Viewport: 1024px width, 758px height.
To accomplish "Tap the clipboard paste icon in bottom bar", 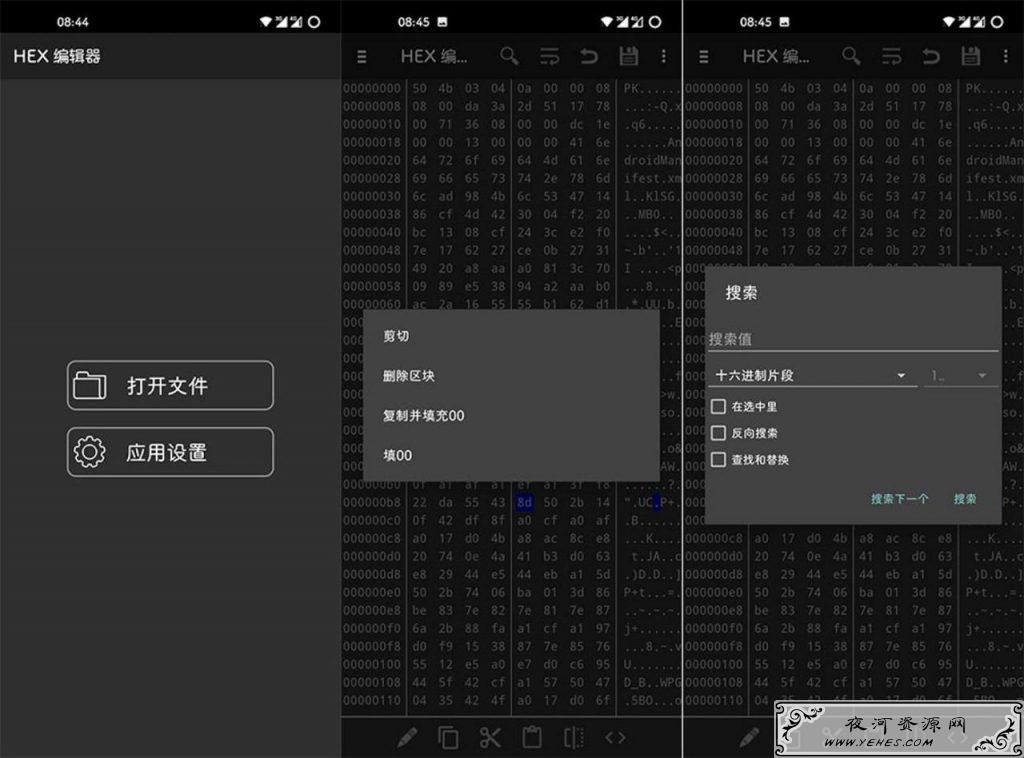I will tap(532, 738).
